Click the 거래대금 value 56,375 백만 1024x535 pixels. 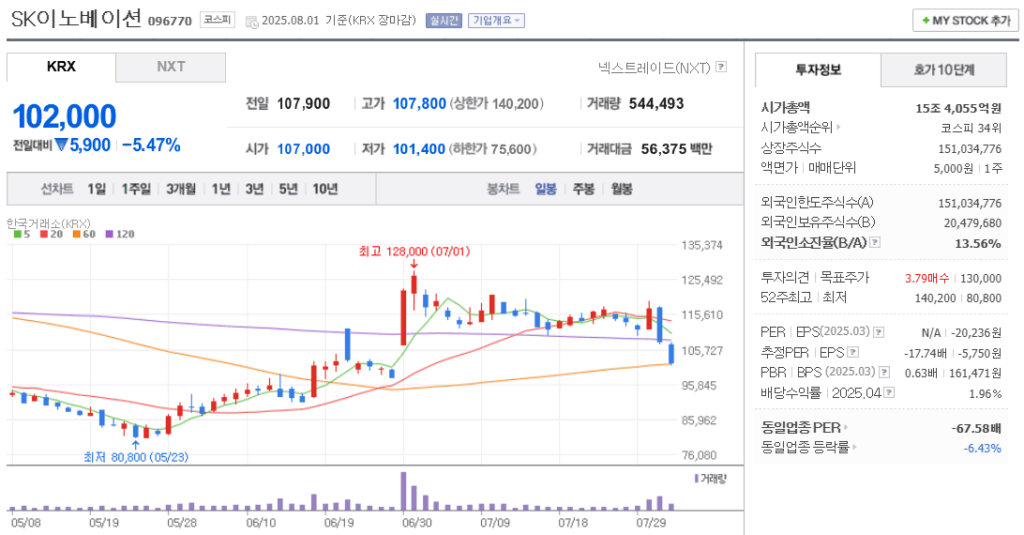tap(676, 149)
